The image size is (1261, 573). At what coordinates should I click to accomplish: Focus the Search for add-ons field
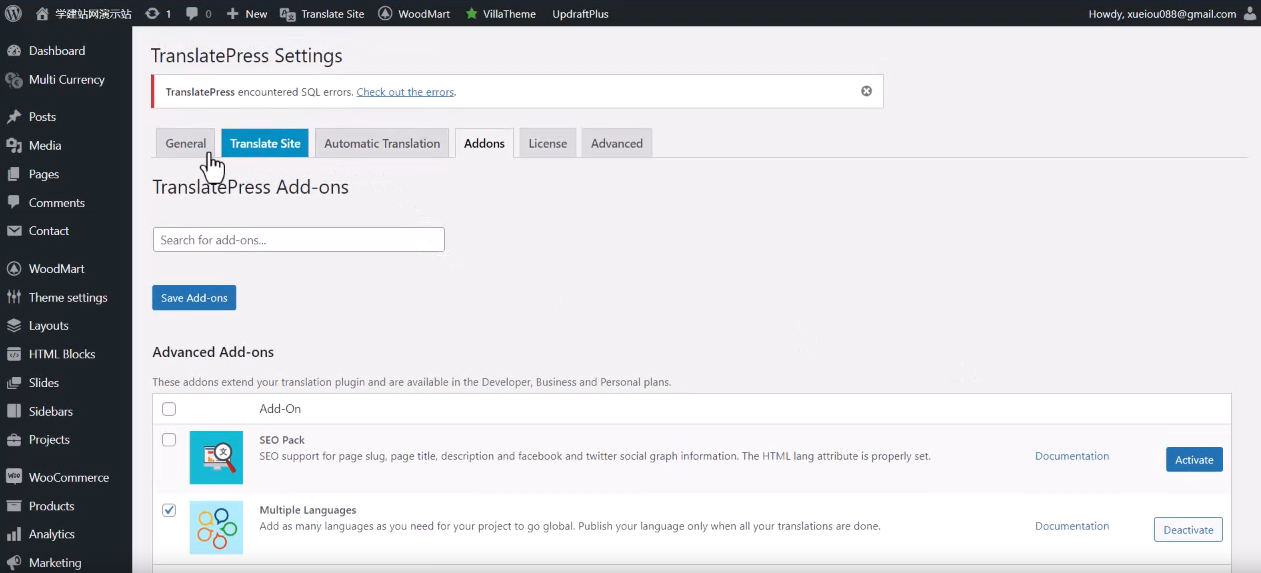pos(298,240)
